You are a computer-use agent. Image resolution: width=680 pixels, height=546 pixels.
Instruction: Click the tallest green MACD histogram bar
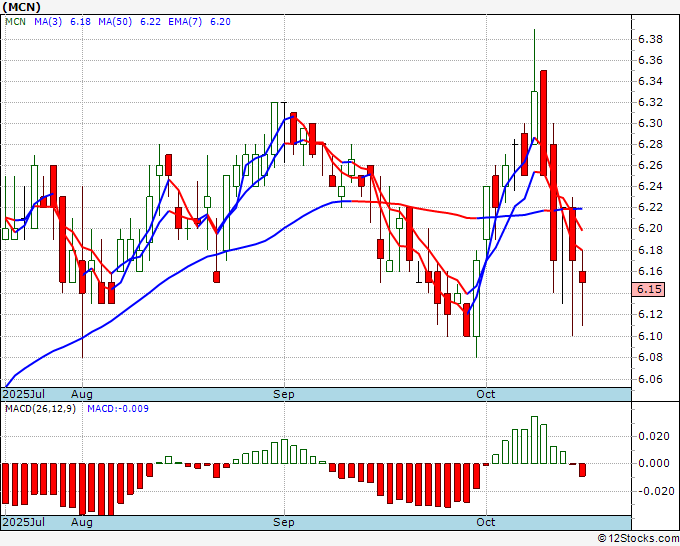point(534,440)
